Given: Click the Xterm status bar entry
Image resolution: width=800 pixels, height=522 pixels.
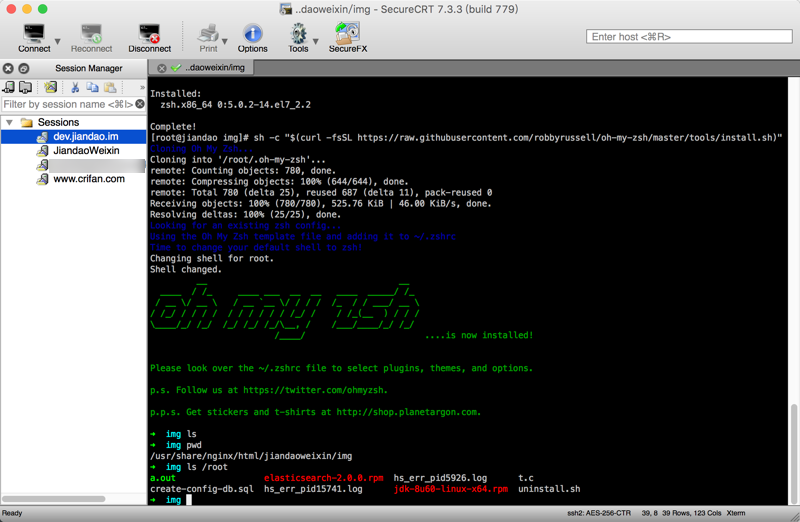Looking at the screenshot, I should click(736, 513).
